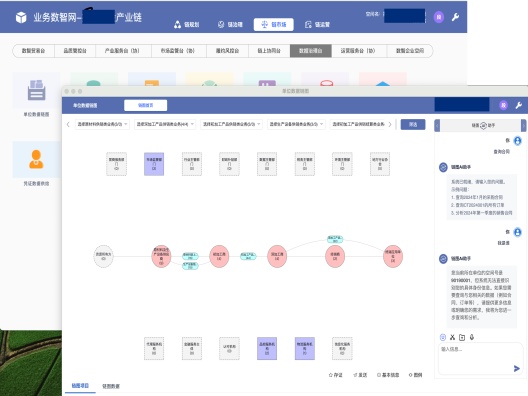
Task: Select the last gray dashed box in top row
Action: [x=380, y=164]
